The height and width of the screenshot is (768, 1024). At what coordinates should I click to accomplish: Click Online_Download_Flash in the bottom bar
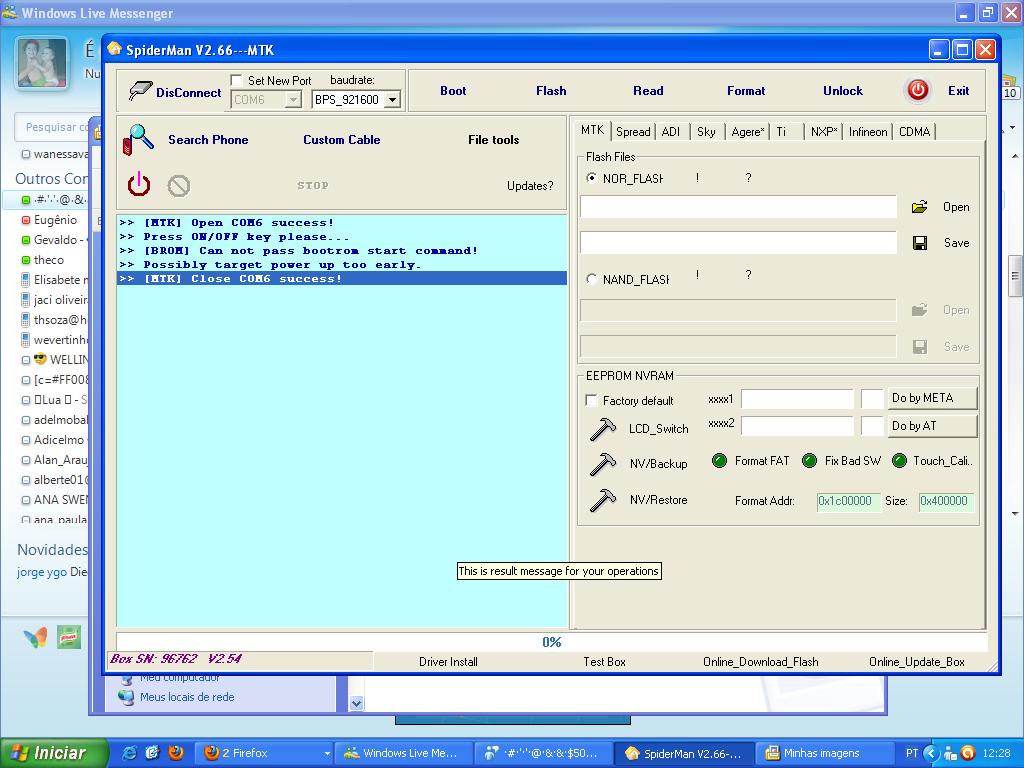click(x=761, y=662)
